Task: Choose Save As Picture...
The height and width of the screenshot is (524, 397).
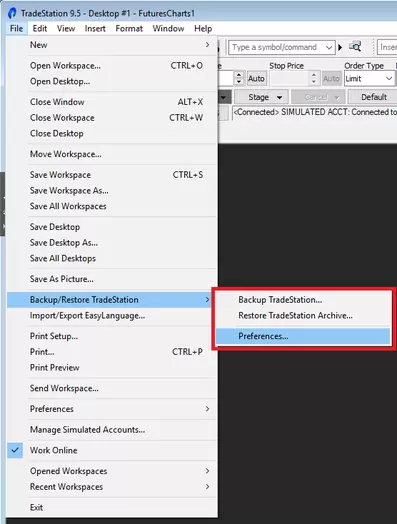Action: coord(112,279)
